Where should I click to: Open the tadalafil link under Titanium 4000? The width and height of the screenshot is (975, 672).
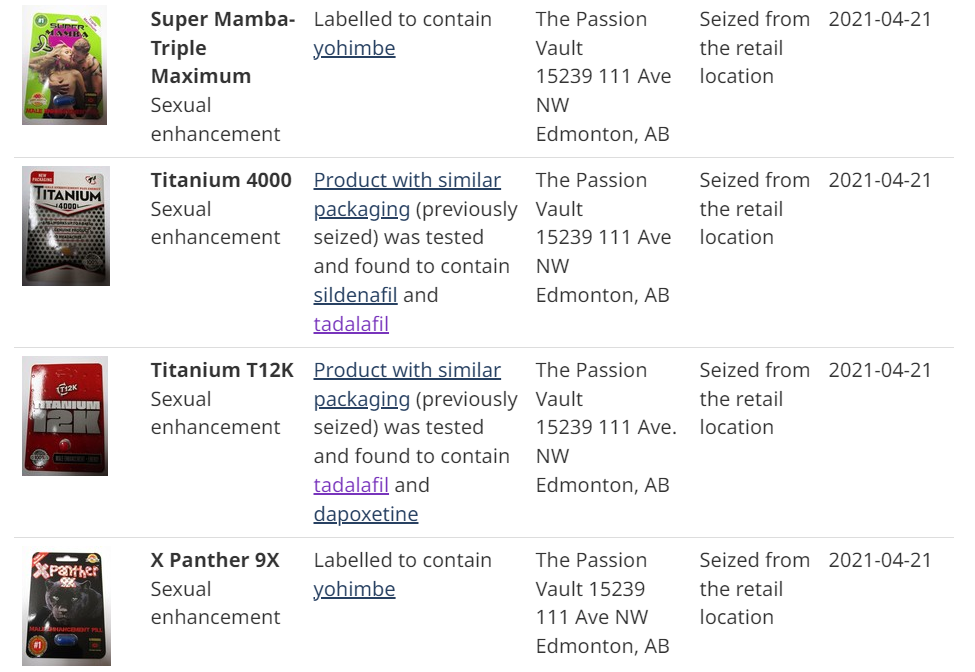pos(351,324)
